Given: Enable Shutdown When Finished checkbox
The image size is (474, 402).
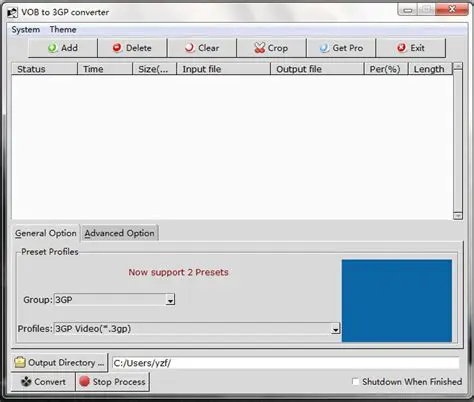Looking at the screenshot, I should 356,381.
